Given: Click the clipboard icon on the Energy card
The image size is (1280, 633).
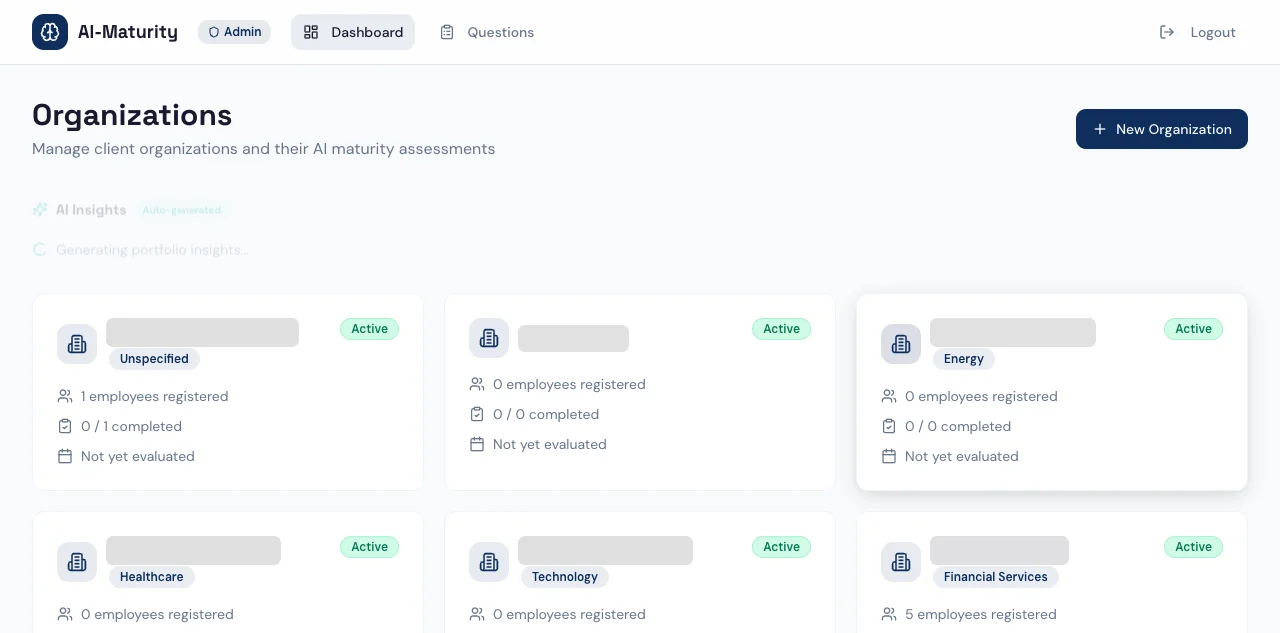Looking at the screenshot, I should [889, 426].
